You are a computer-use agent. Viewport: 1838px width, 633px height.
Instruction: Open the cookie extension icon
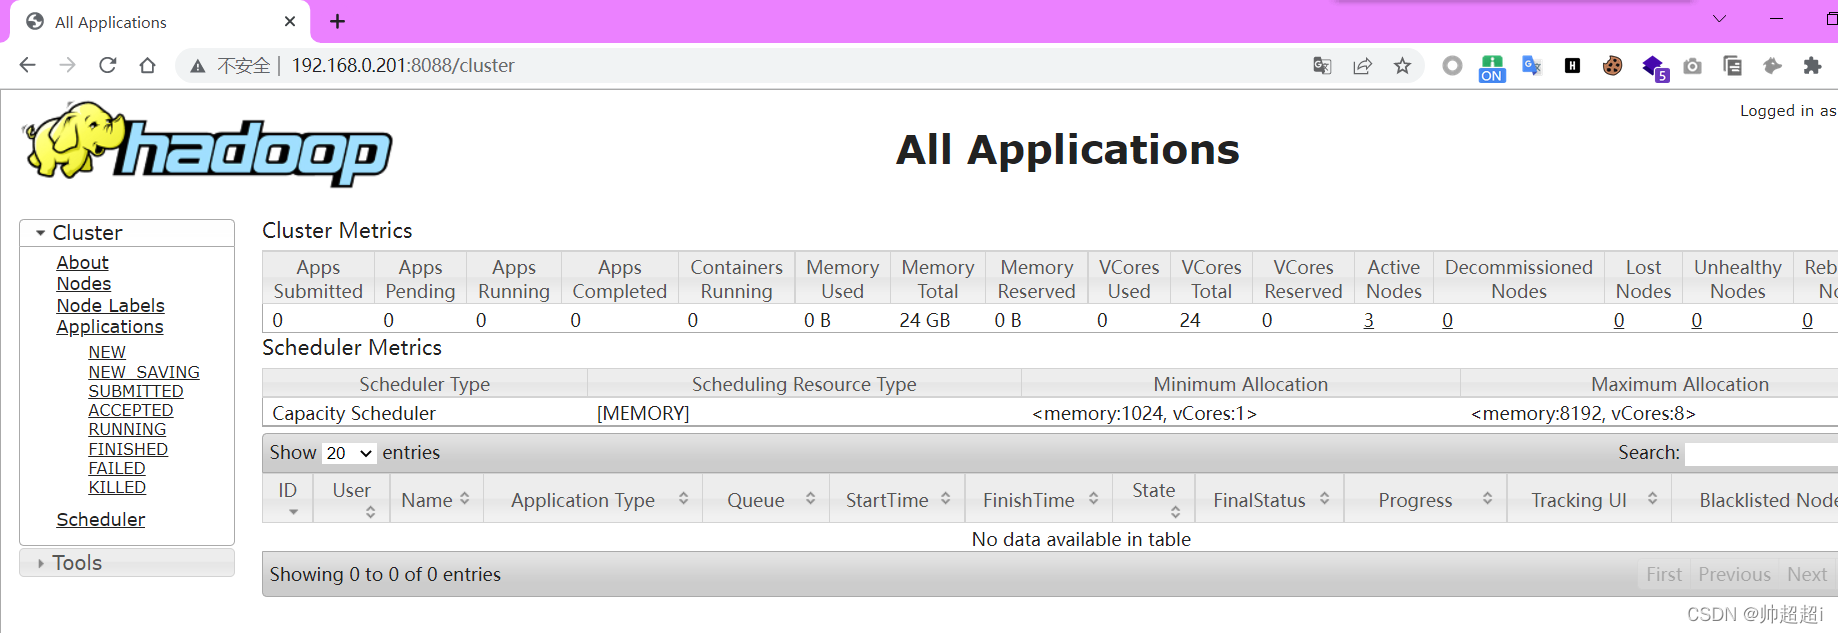tap(1612, 66)
